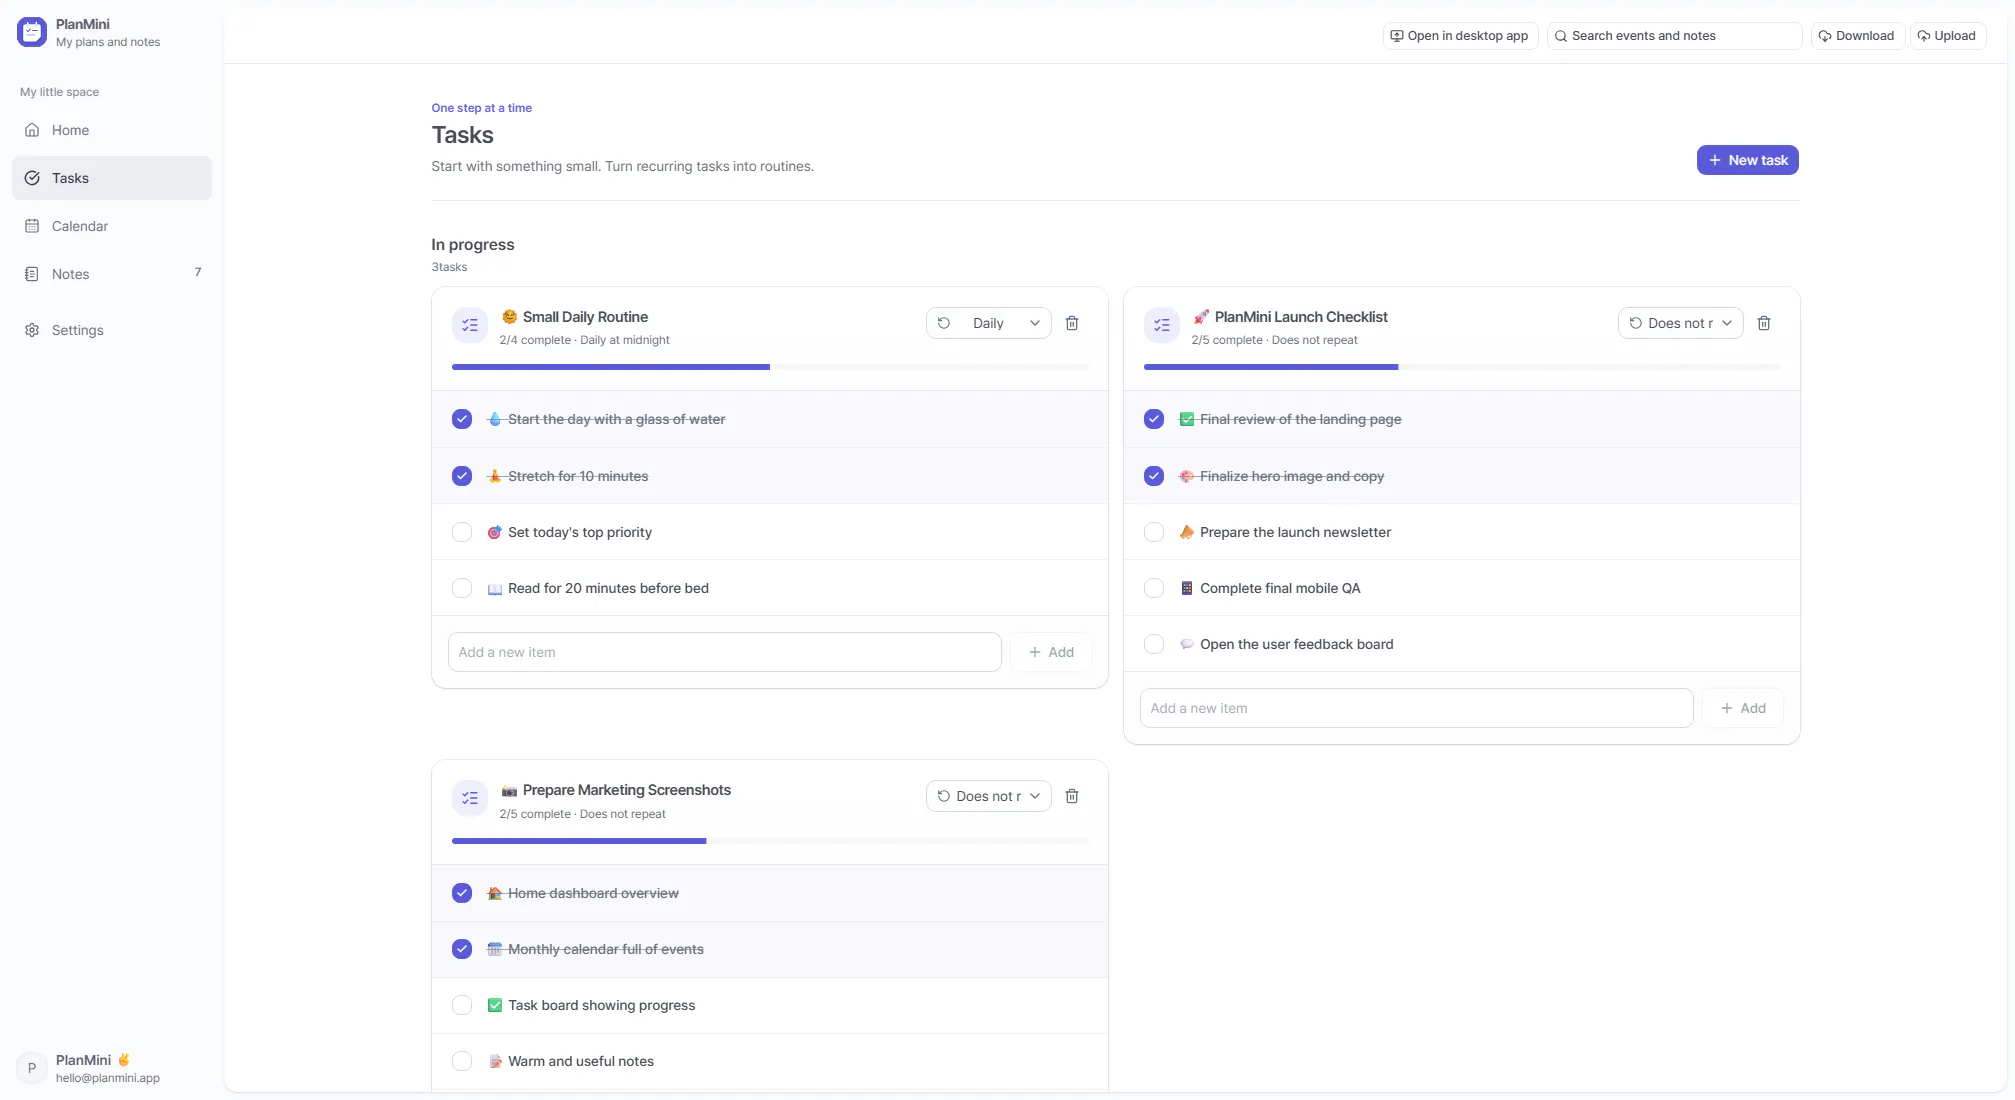This screenshot has height=1100, width=2015.
Task: Check Complete final mobile QA
Action: tap(1154, 588)
